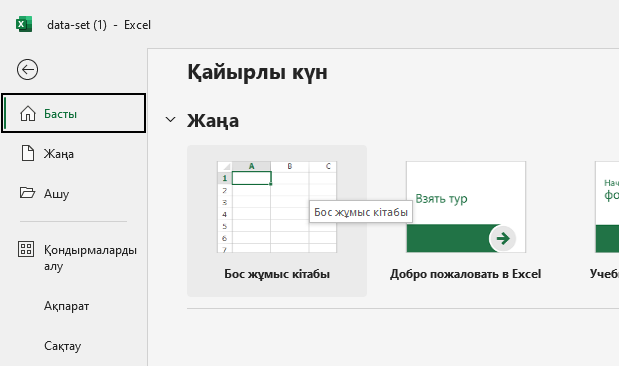Viewport: 619px width, 366px height.
Task: Open the Взять тур template thumbnail
Action: pyautogui.click(x=466, y=207)
